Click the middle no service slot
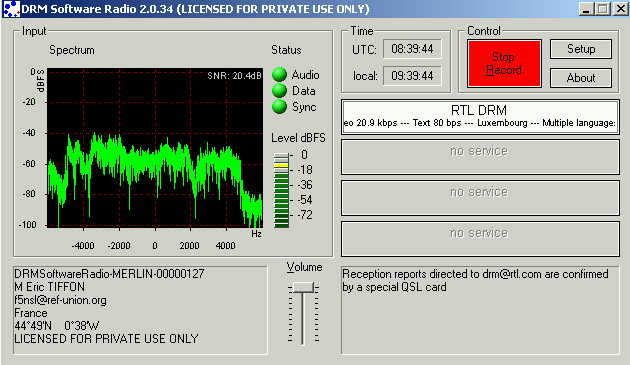The image size is (630, 365). 480,198
